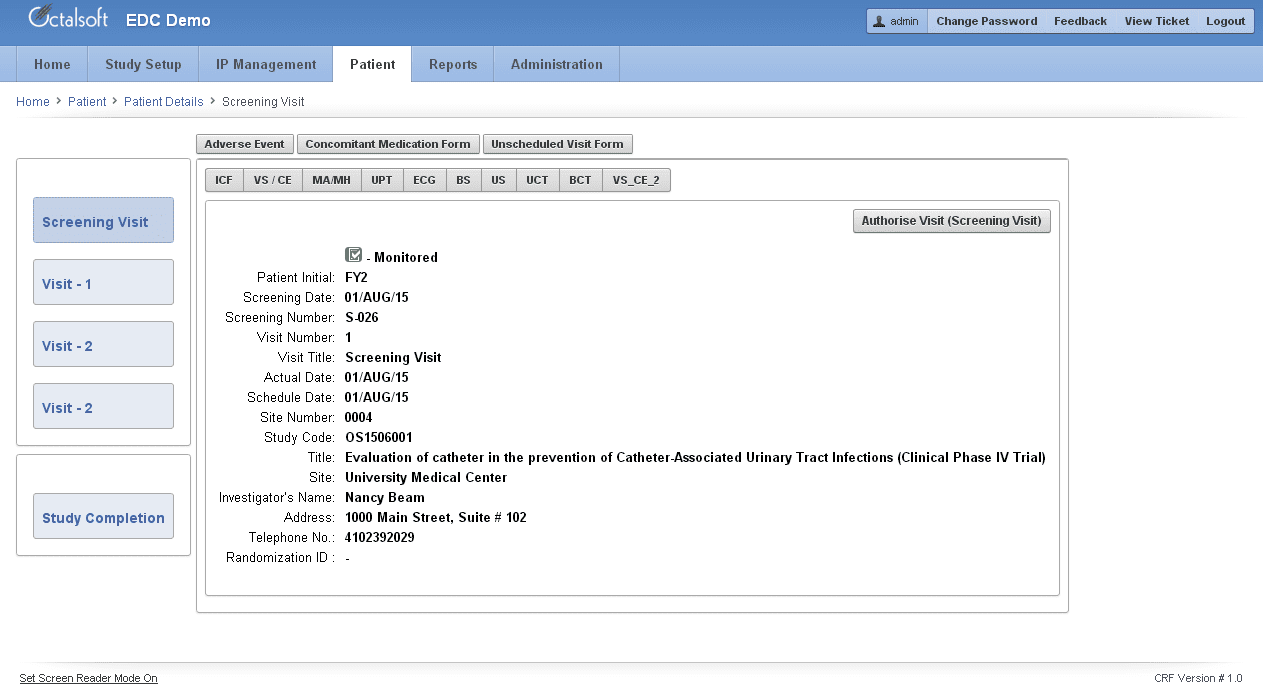Click Authorise Visit (Screening Visit) button
The image size is (1263, 694).
(951, 221)
